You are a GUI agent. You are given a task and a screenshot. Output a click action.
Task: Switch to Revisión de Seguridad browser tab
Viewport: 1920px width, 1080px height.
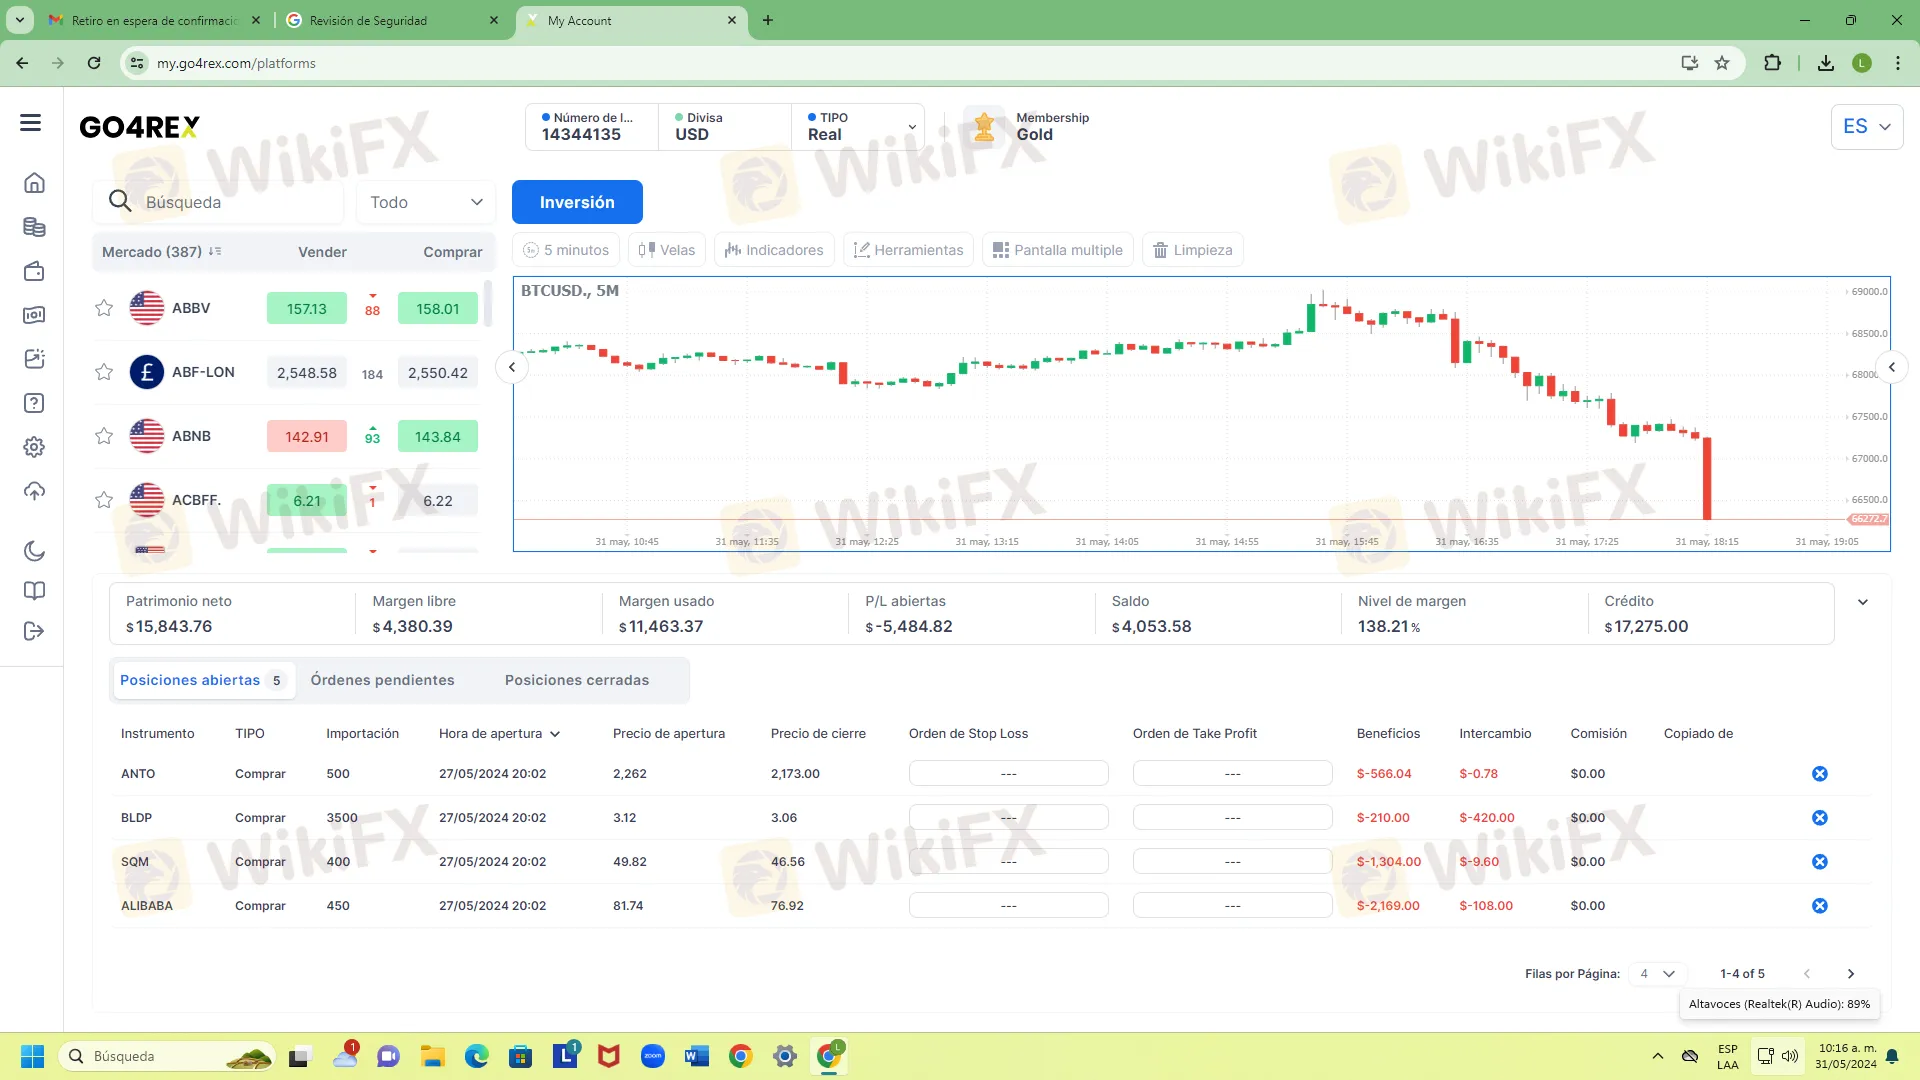tap(392, 20)
